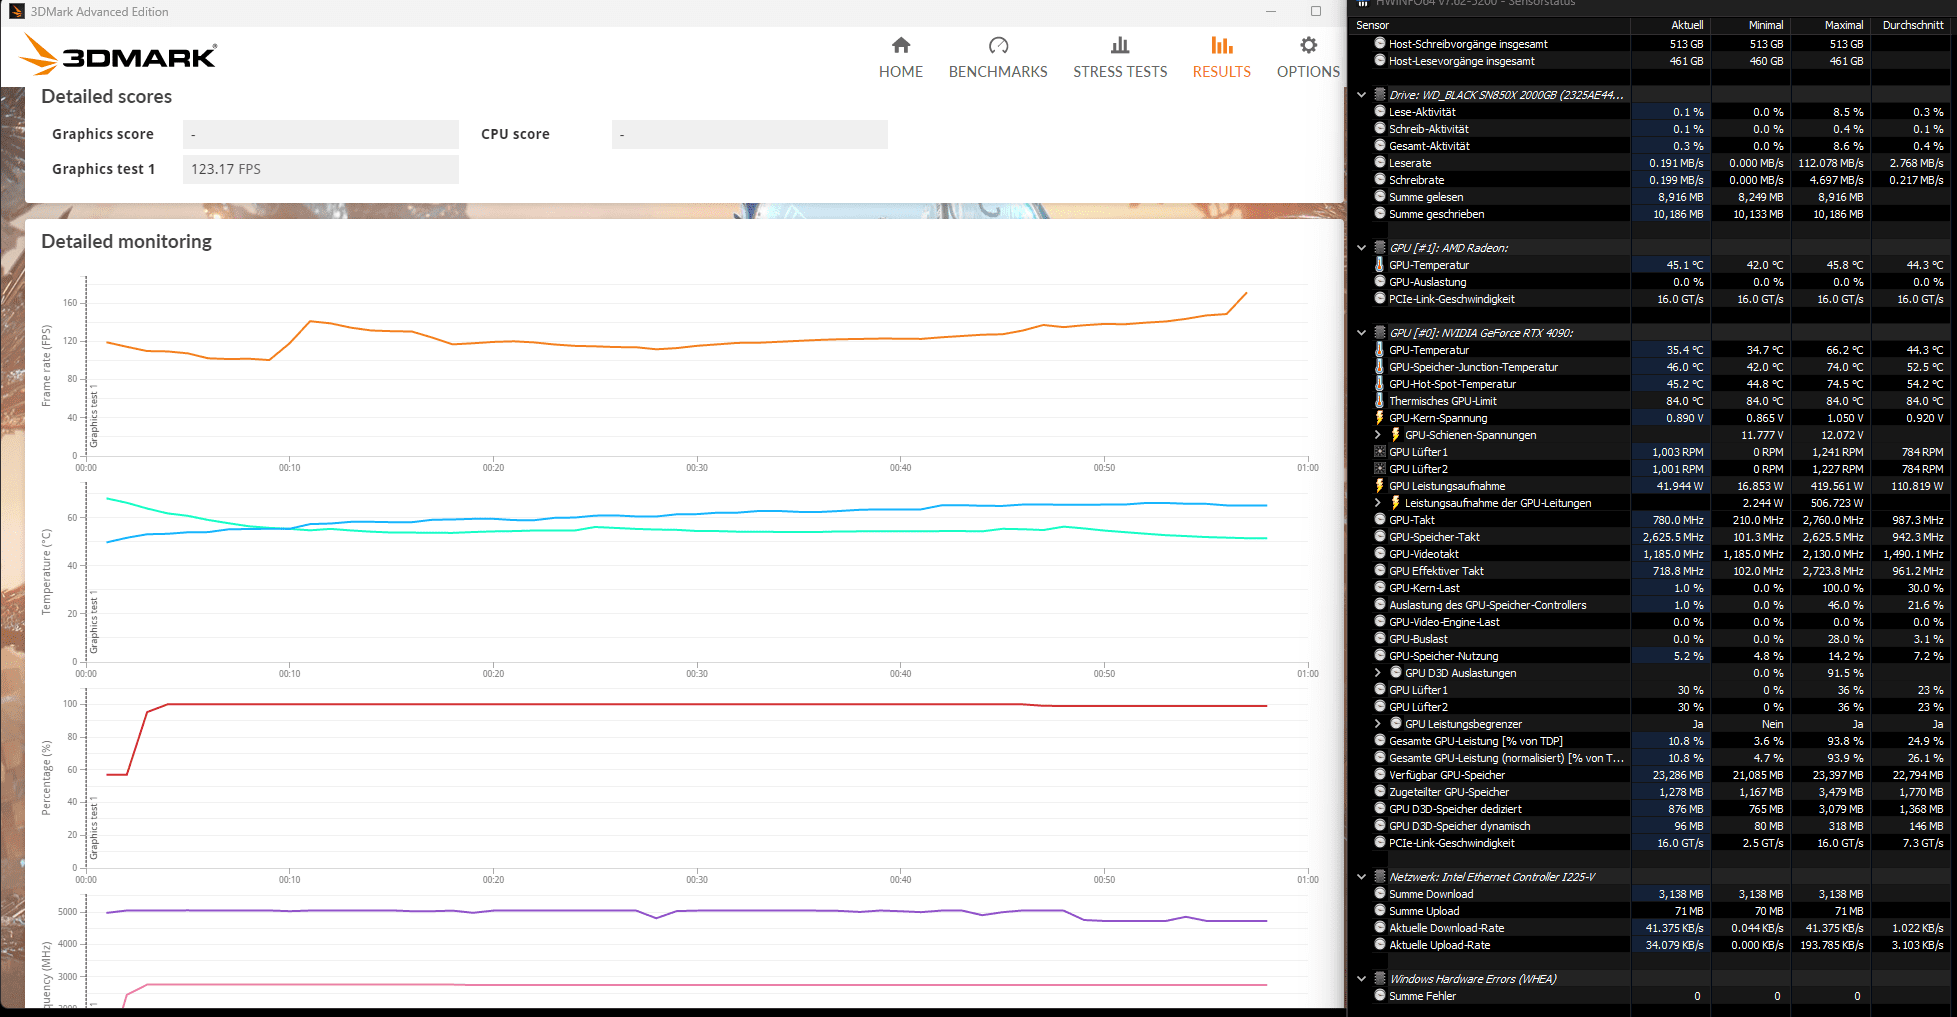This screenshot has width=1957, height=1017.
Task: Click the Durchschnitt column header
Action: tap(1913, 25)
